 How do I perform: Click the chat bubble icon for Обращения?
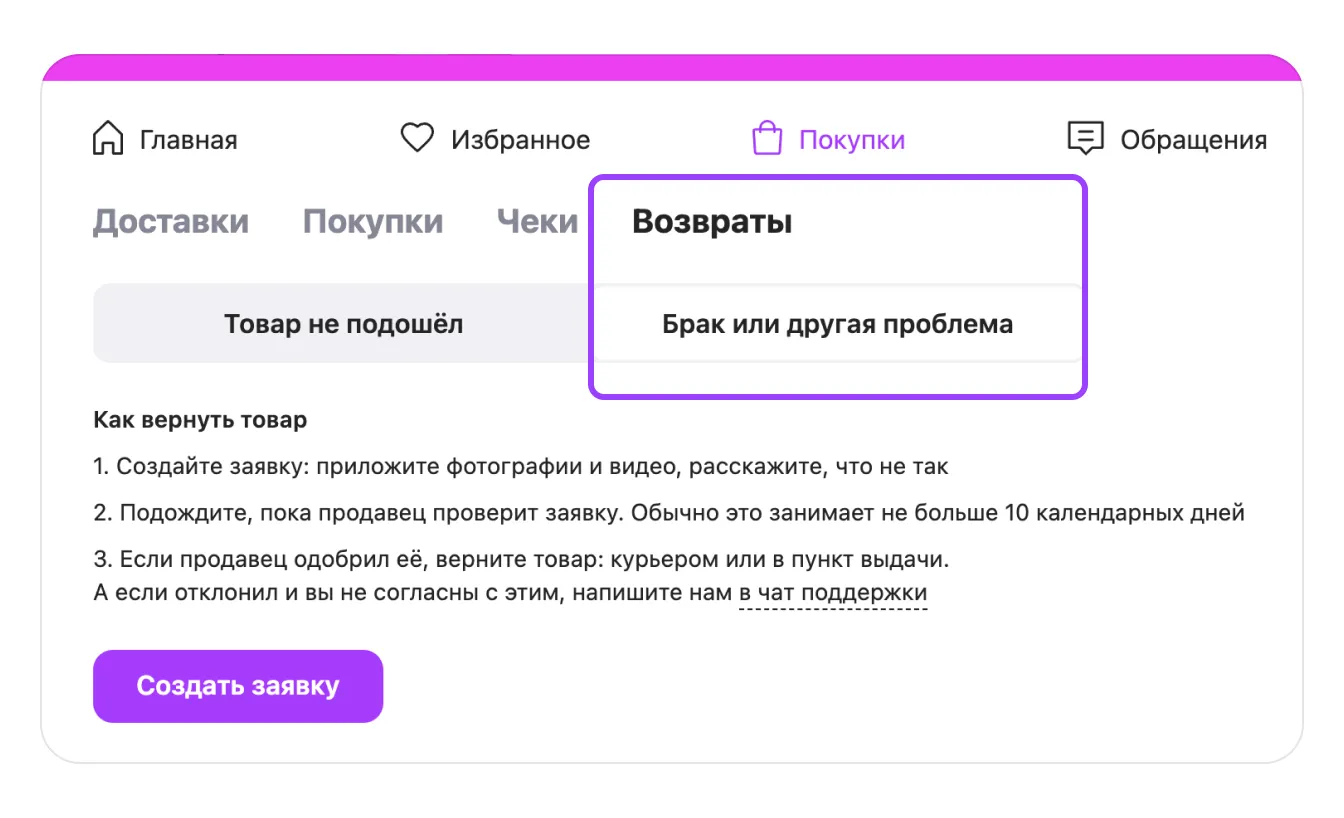tap(1085, 139)
